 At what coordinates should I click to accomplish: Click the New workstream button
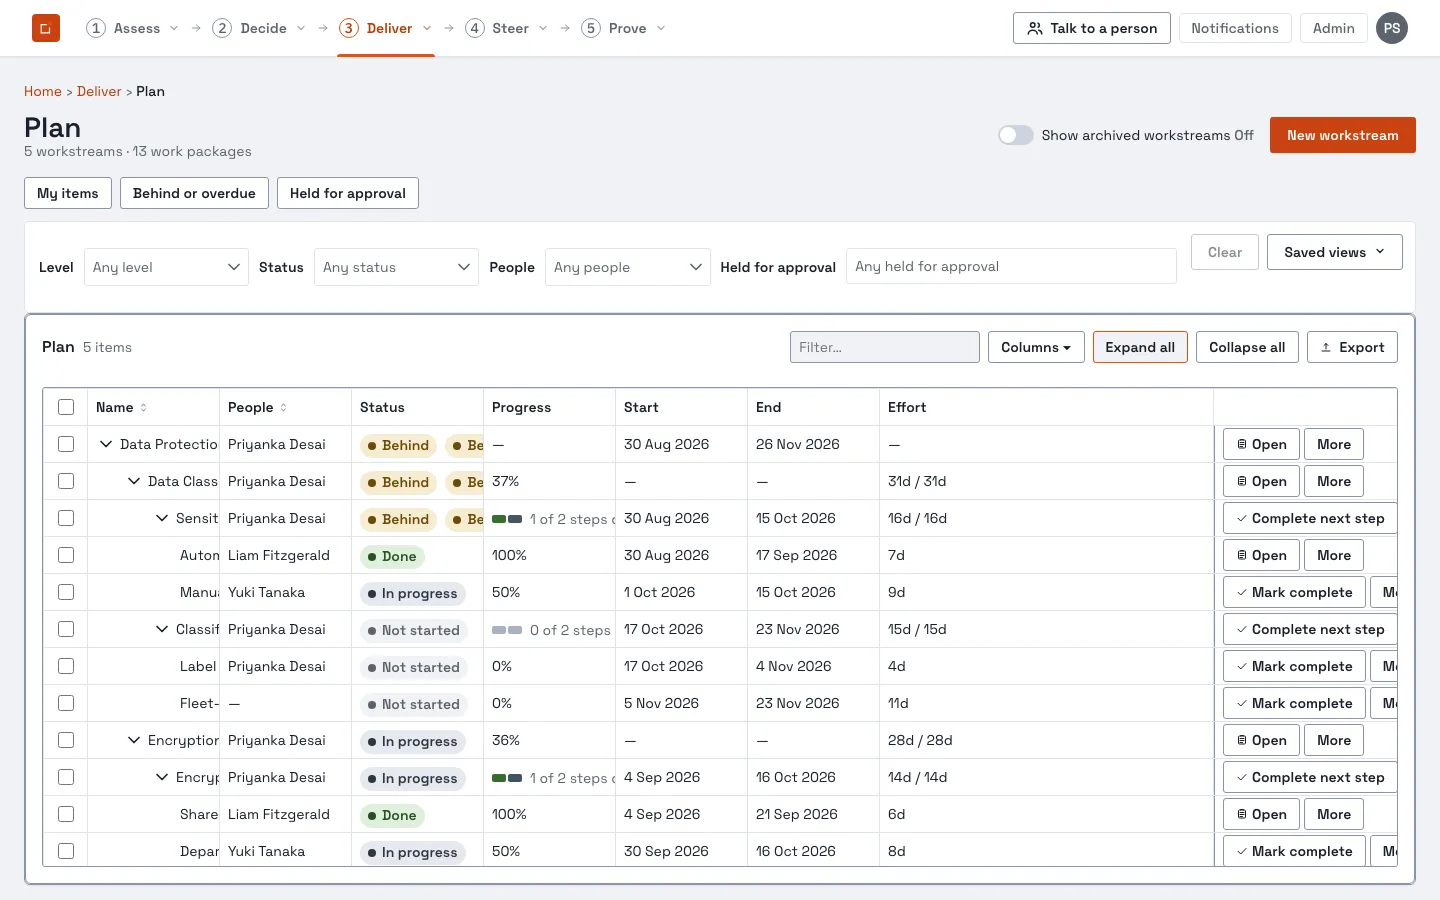pos(1342,135)
